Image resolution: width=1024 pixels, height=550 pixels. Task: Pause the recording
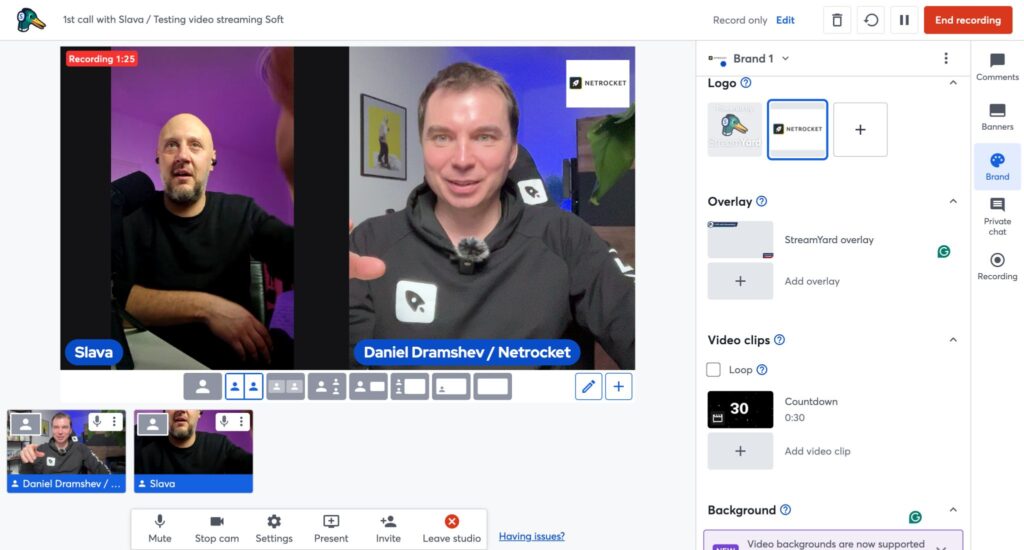pos(904,20)
